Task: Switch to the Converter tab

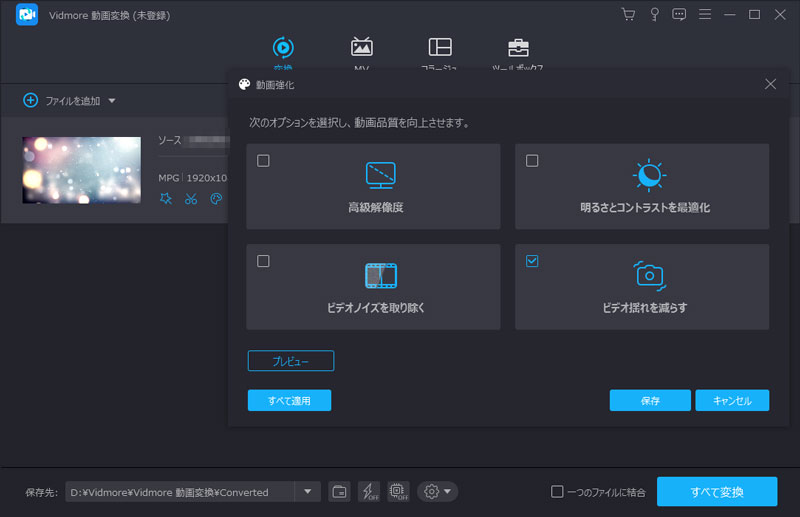Action: click(283, 53)
